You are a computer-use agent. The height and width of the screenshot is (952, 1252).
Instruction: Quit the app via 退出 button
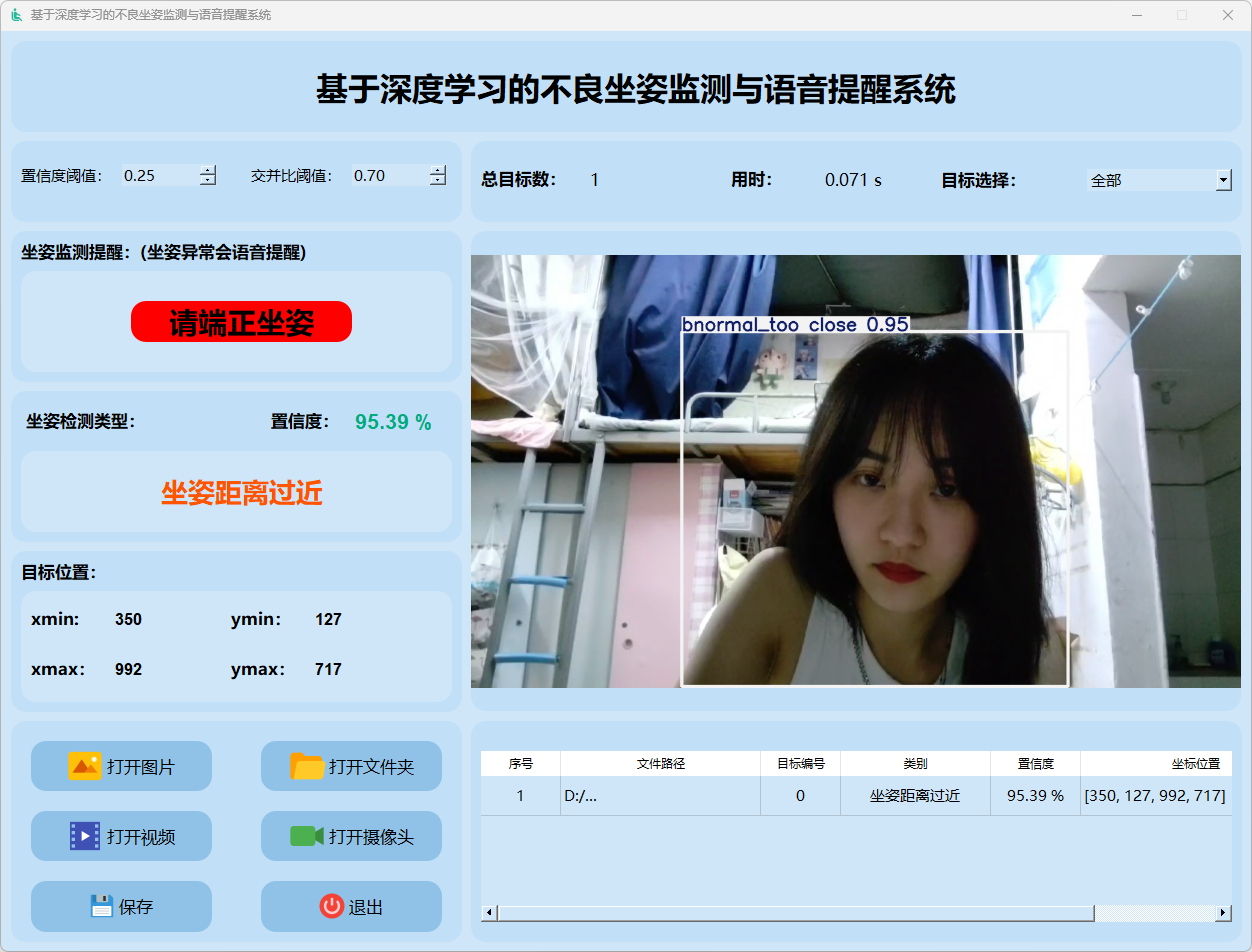pyautogui.click(x=351, y=906)
